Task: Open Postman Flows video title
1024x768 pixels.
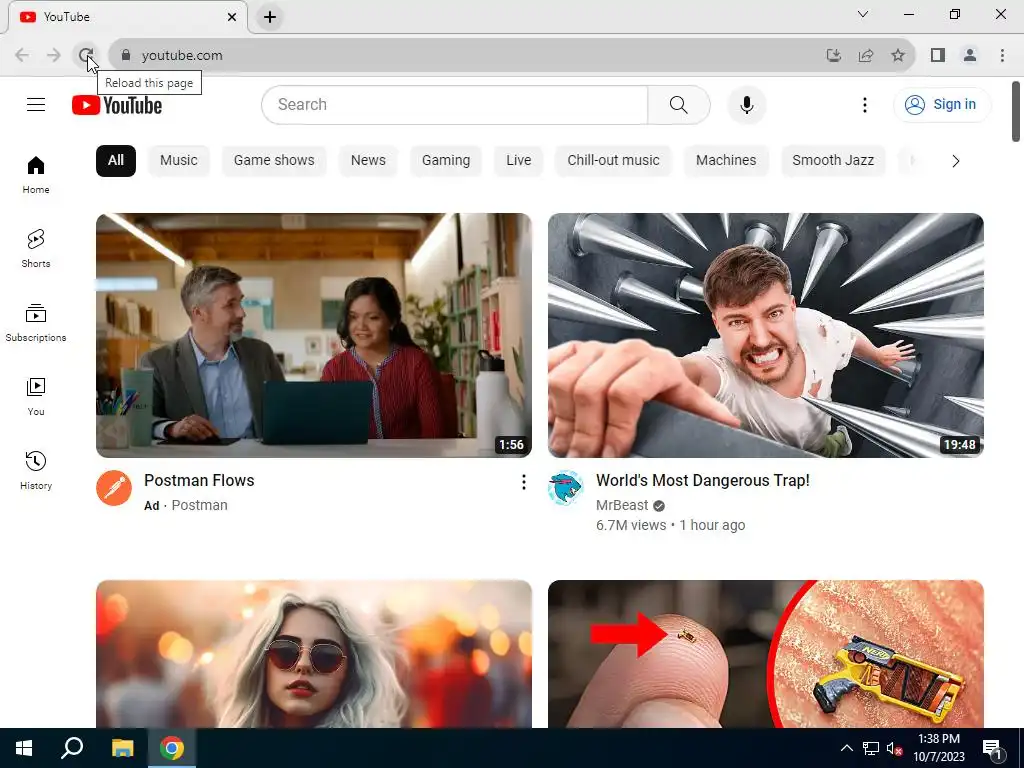Action: coord(199,481)
